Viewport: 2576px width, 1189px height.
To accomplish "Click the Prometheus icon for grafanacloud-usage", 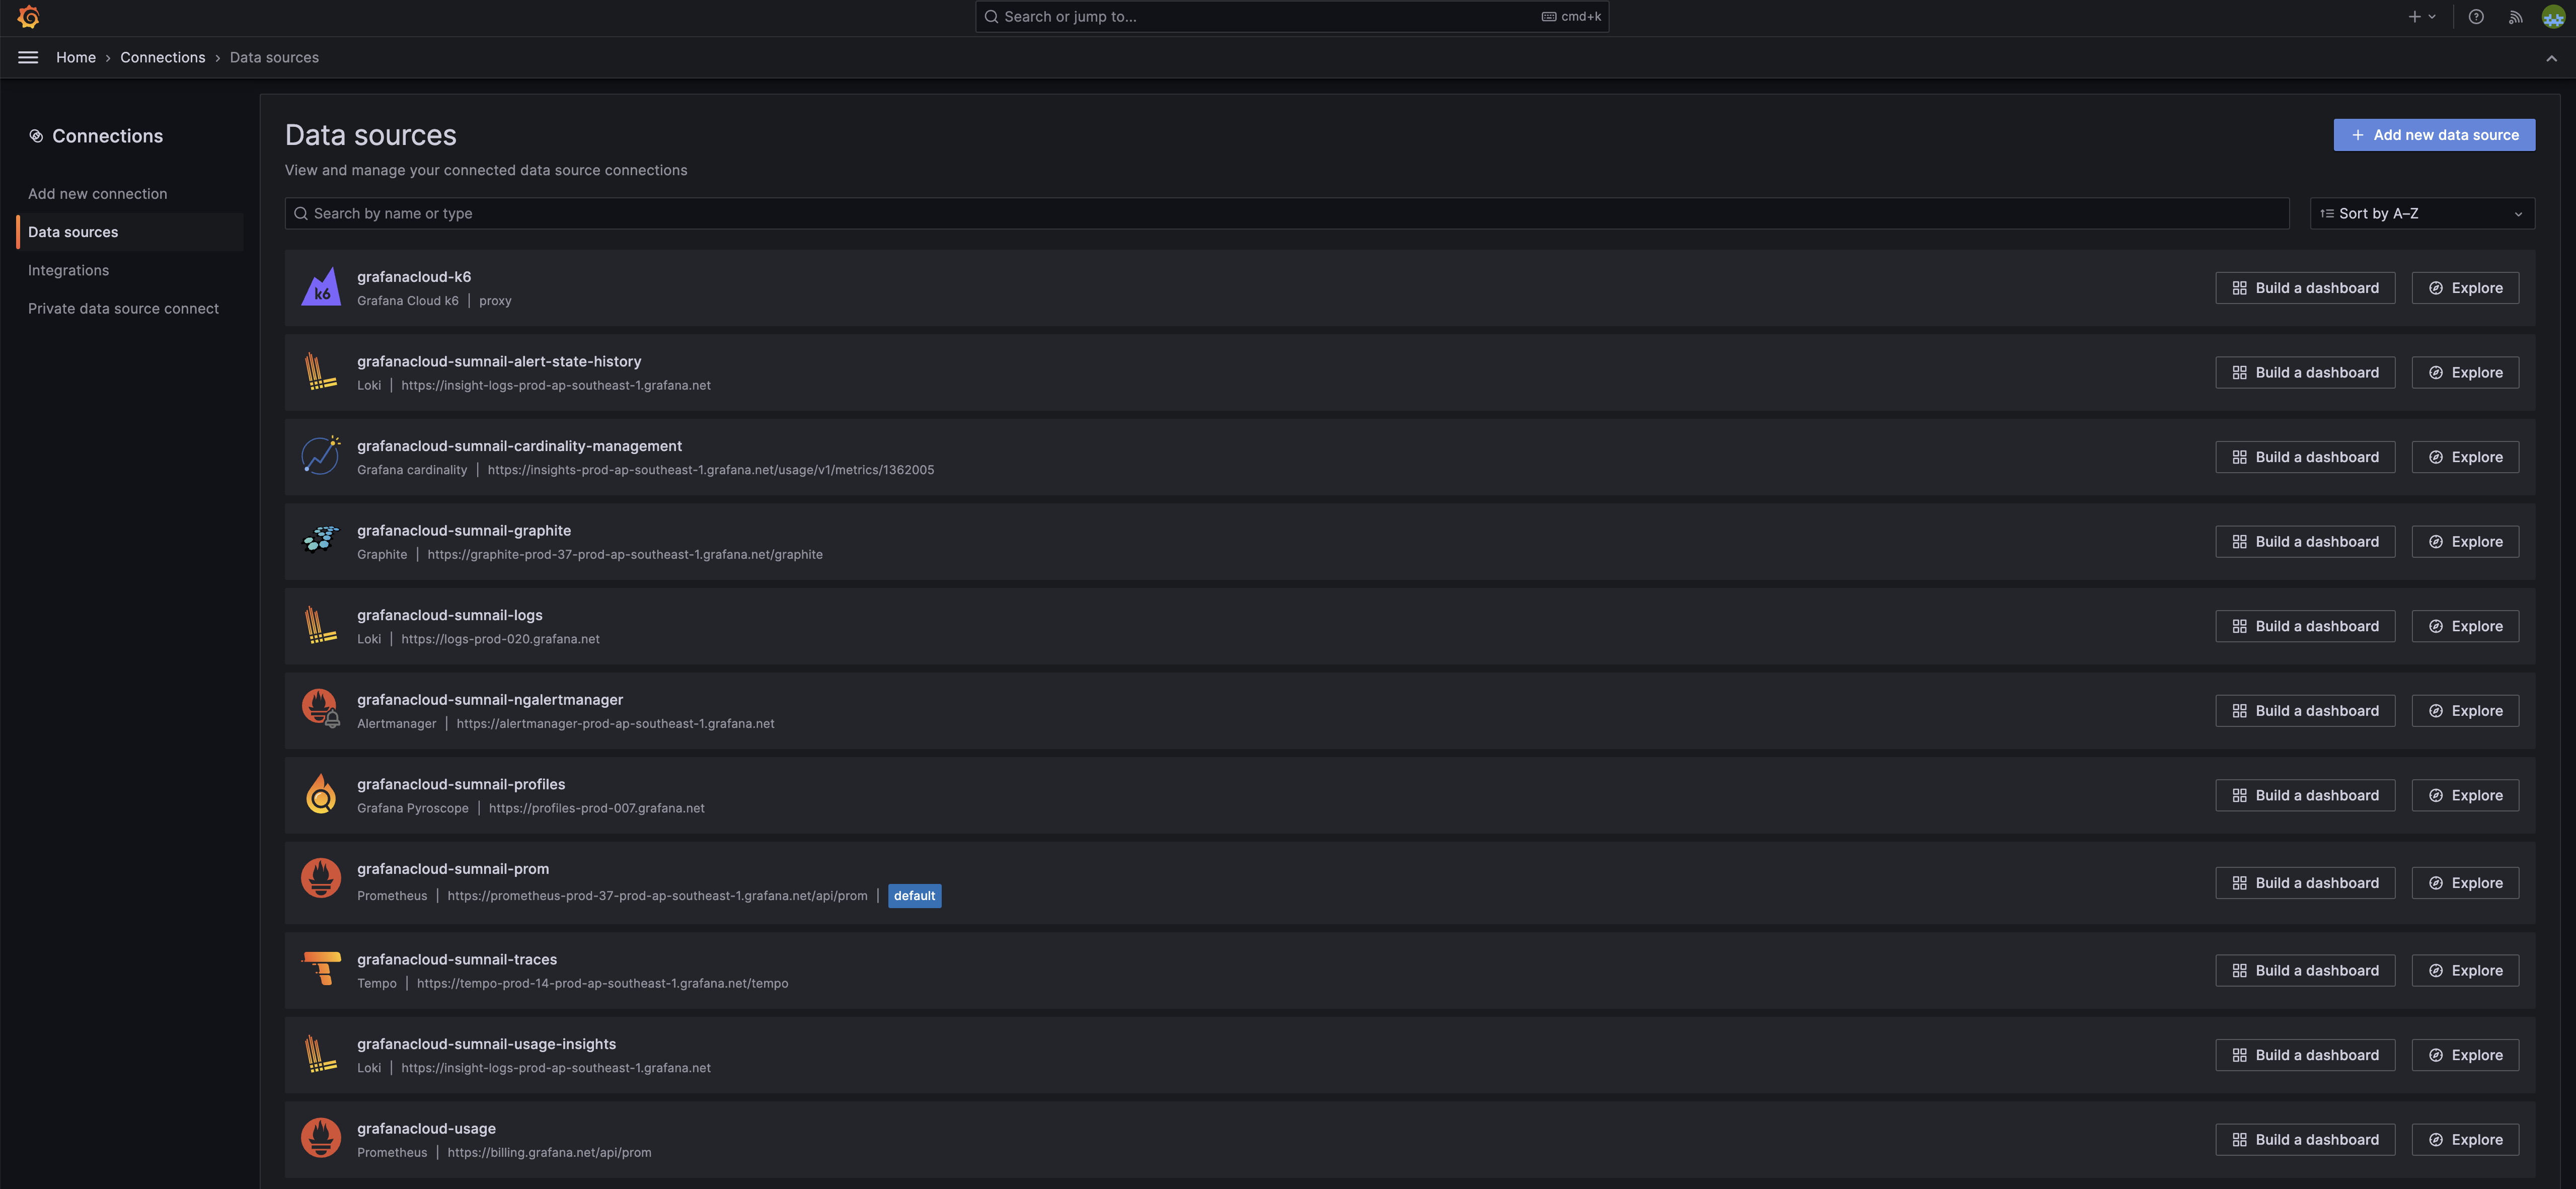I will [321, 1139].
